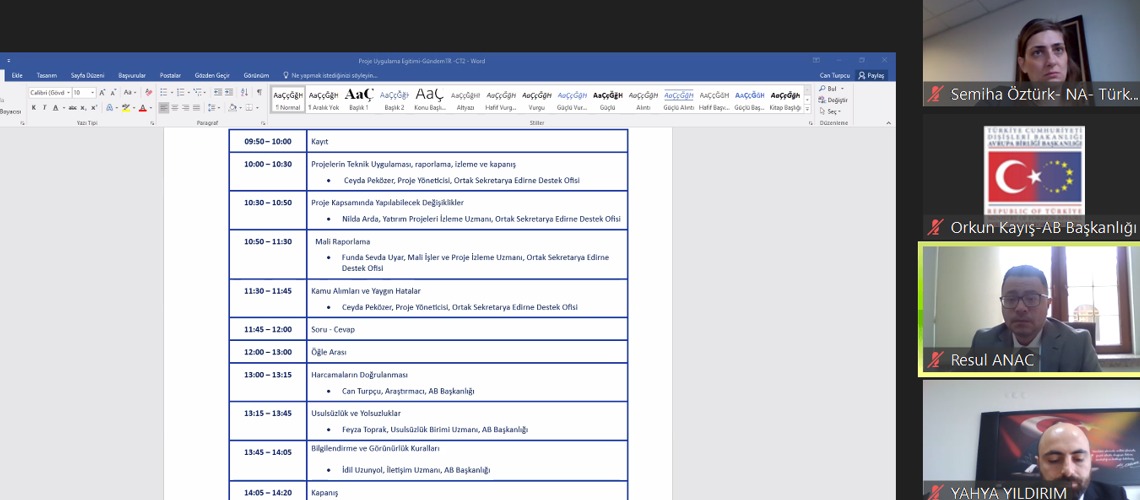Toggle show paragraph marks (¶)

[x=259, y=93]
